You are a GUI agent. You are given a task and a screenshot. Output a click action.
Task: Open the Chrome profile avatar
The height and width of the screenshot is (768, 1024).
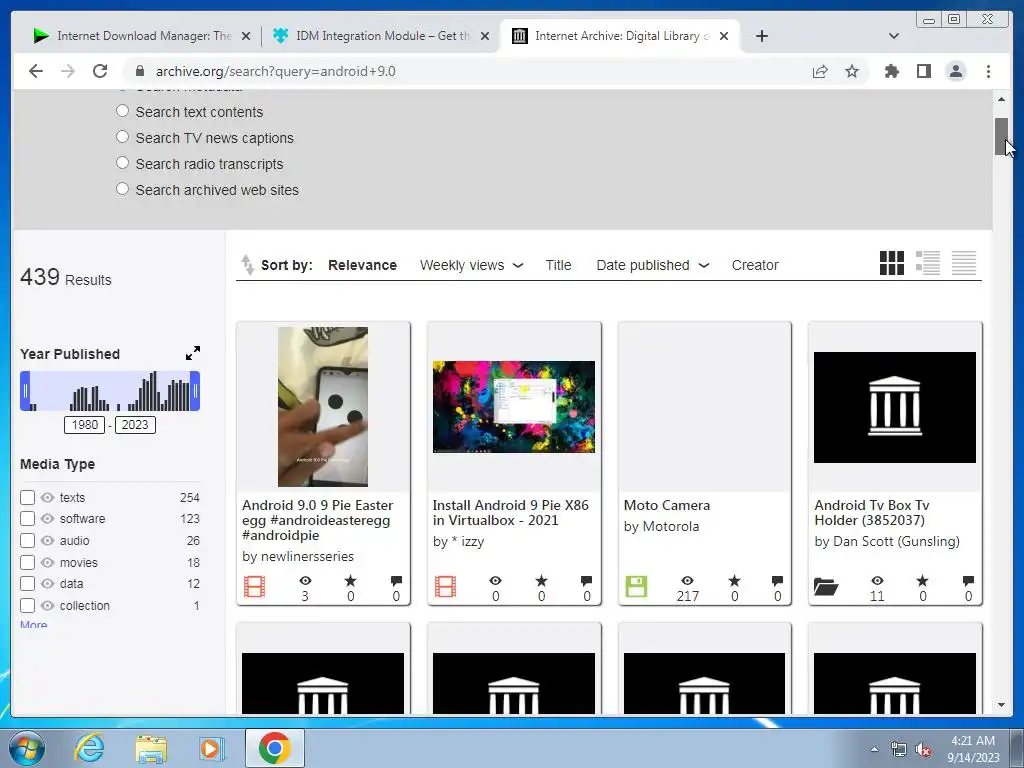pos(955,71)
